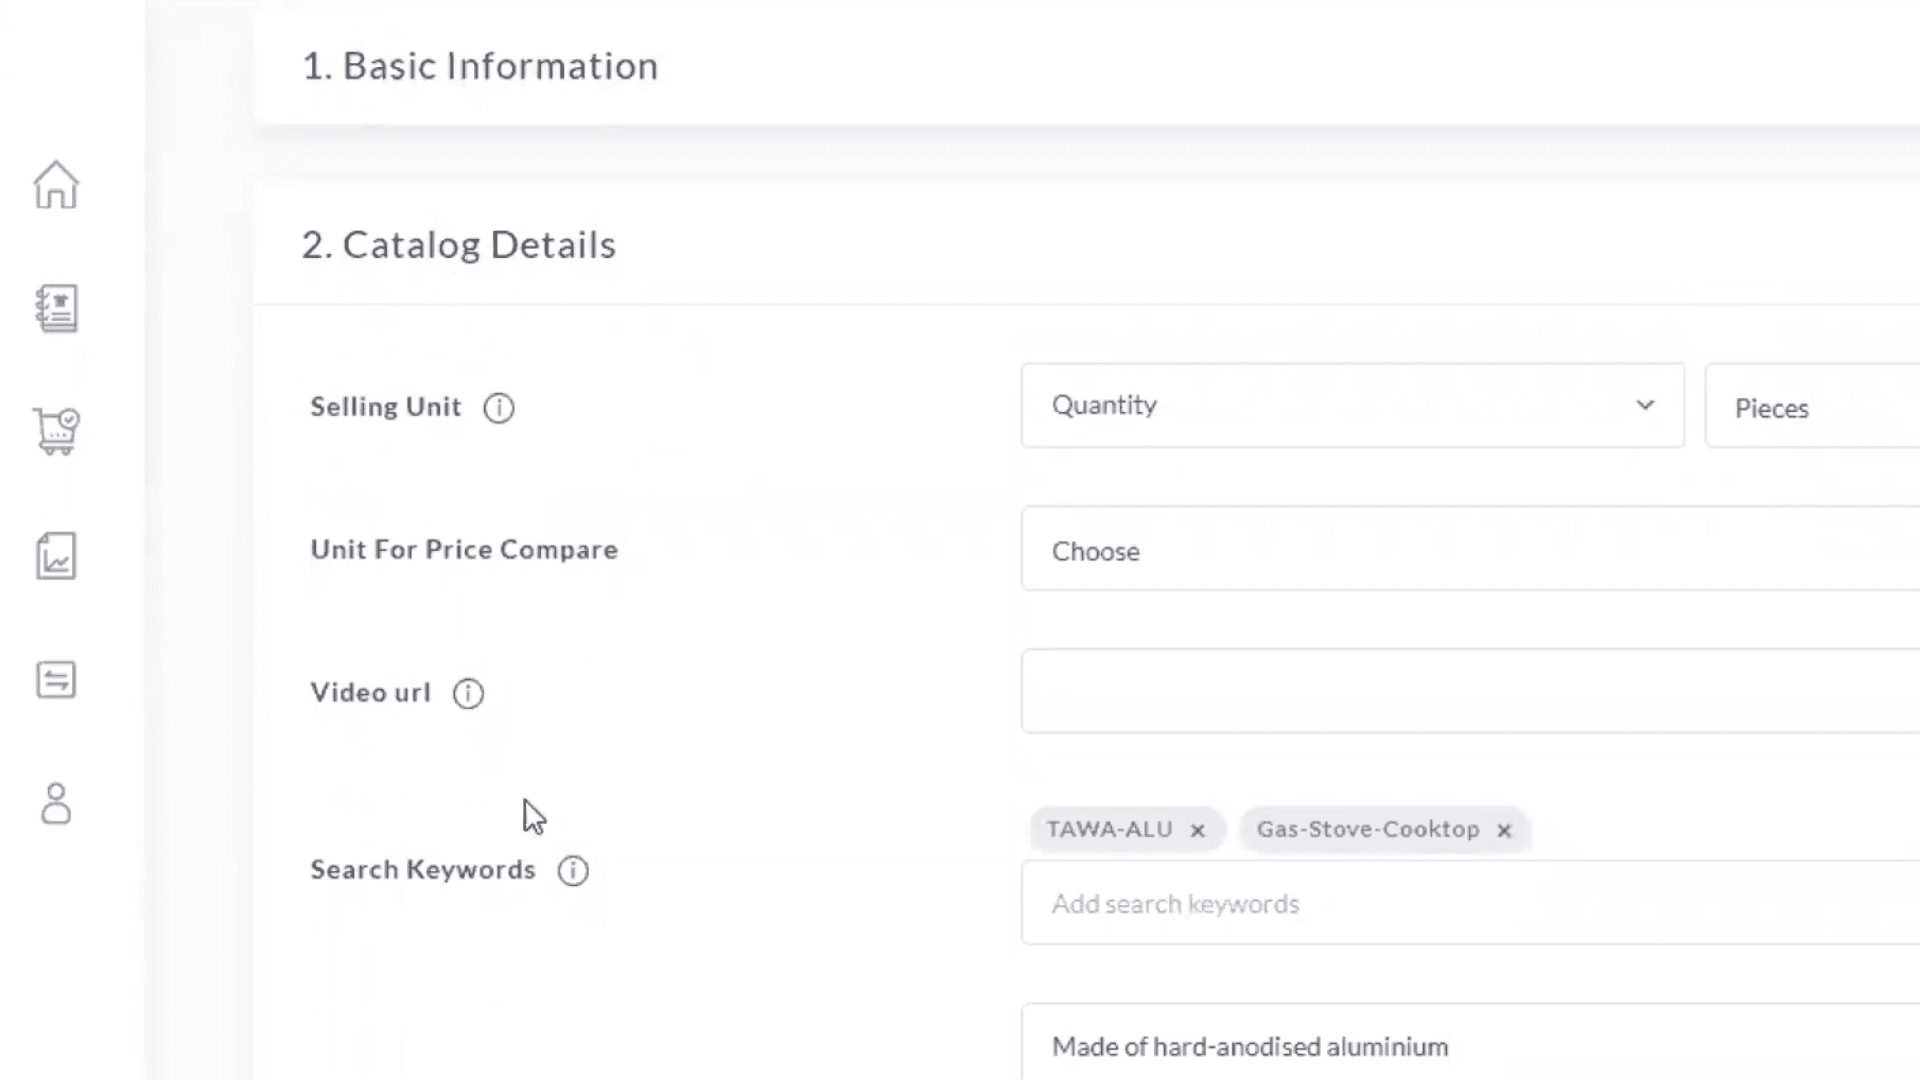Screen dimensions: 1920x1080
Task: Click the TAWA-ALU keyword chip
Action: [1109, 830]
